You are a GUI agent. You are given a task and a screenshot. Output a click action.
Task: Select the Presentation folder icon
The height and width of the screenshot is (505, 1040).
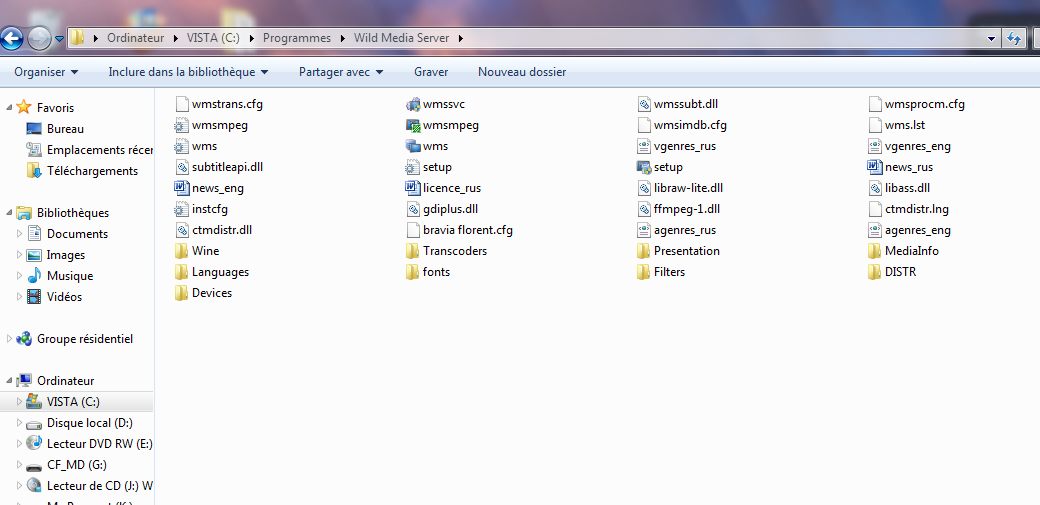click(x=644, y=251)
